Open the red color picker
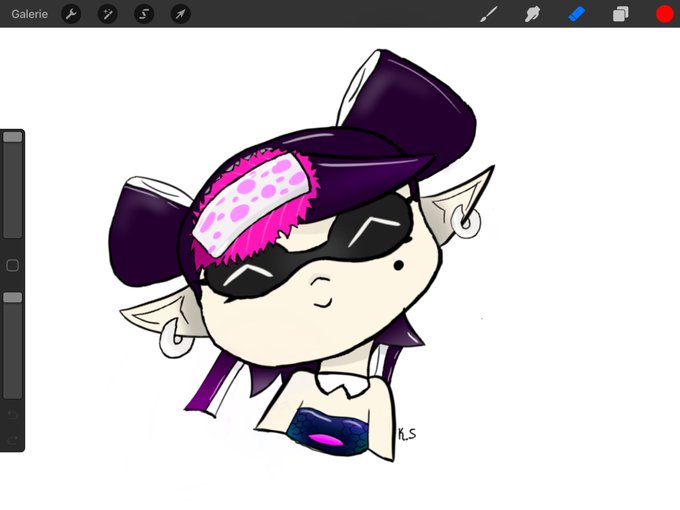This screenshot has height=510, width=680. 664,14
